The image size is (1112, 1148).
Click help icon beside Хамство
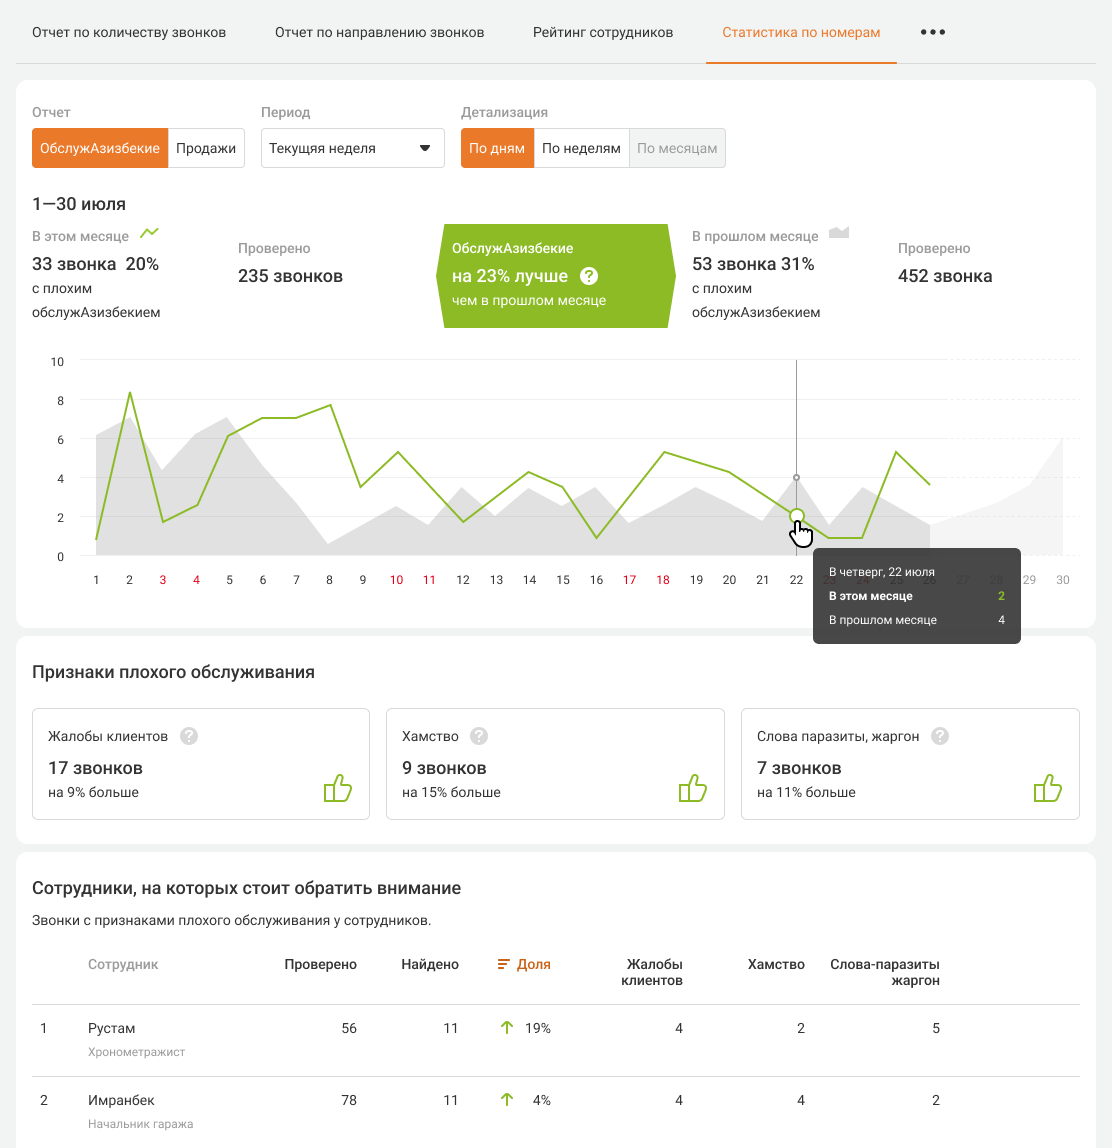coord(479,736)
